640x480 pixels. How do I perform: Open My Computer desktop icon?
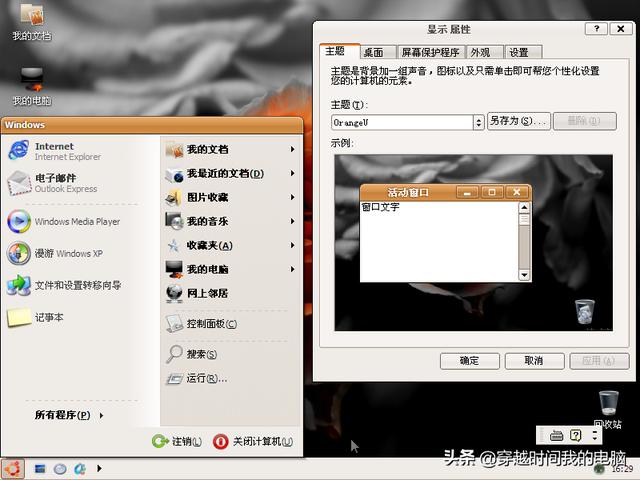(x=32, y=87)
